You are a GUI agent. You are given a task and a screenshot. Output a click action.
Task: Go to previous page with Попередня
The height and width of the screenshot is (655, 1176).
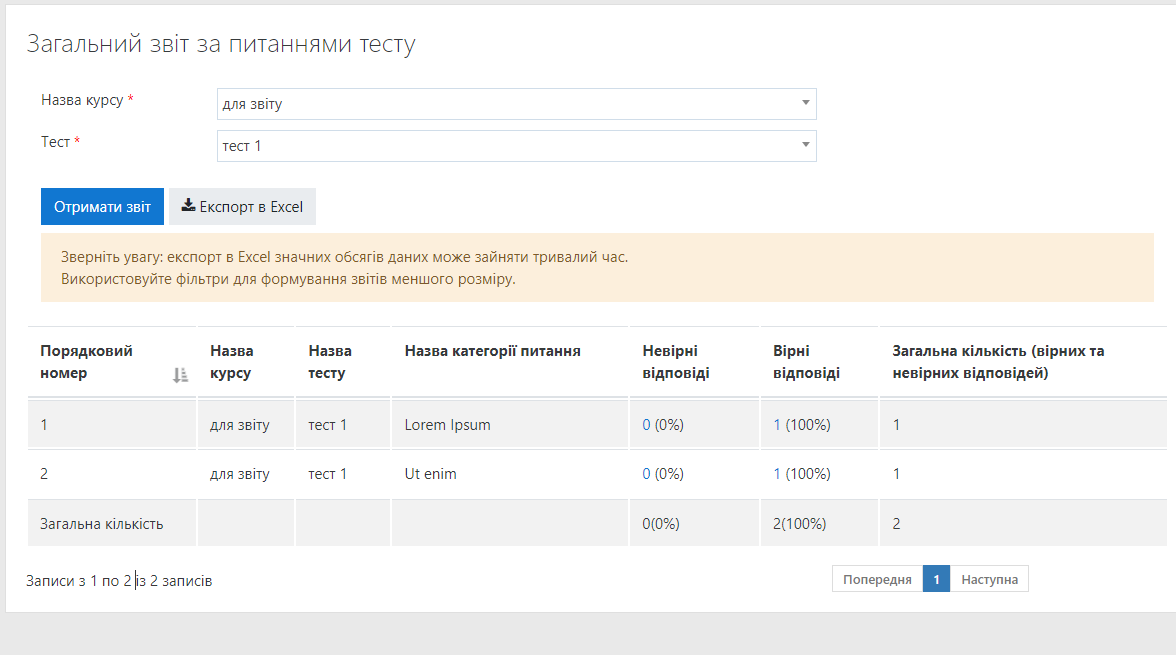click(x=877, y=579)
